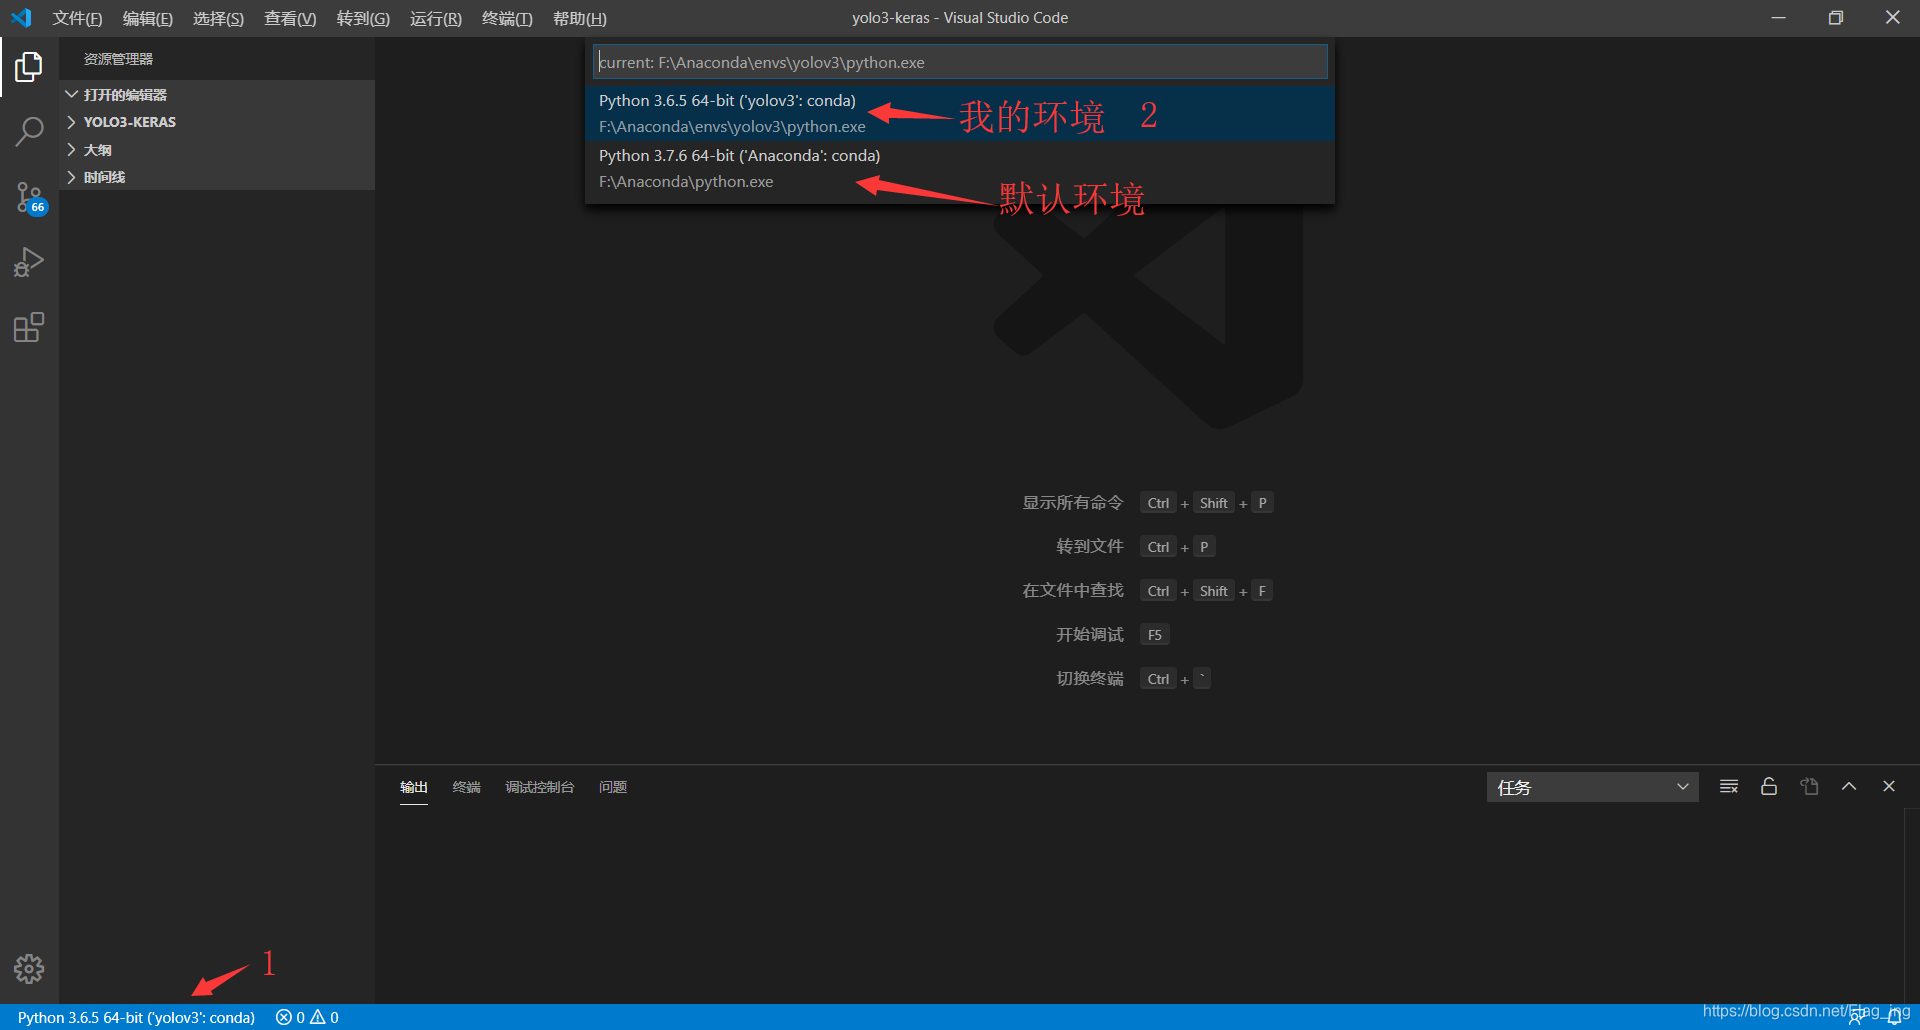Click the 在文件中查找 shortcut hint
Viewport: 1920px width, 1030px height.
pos(1073,591)
